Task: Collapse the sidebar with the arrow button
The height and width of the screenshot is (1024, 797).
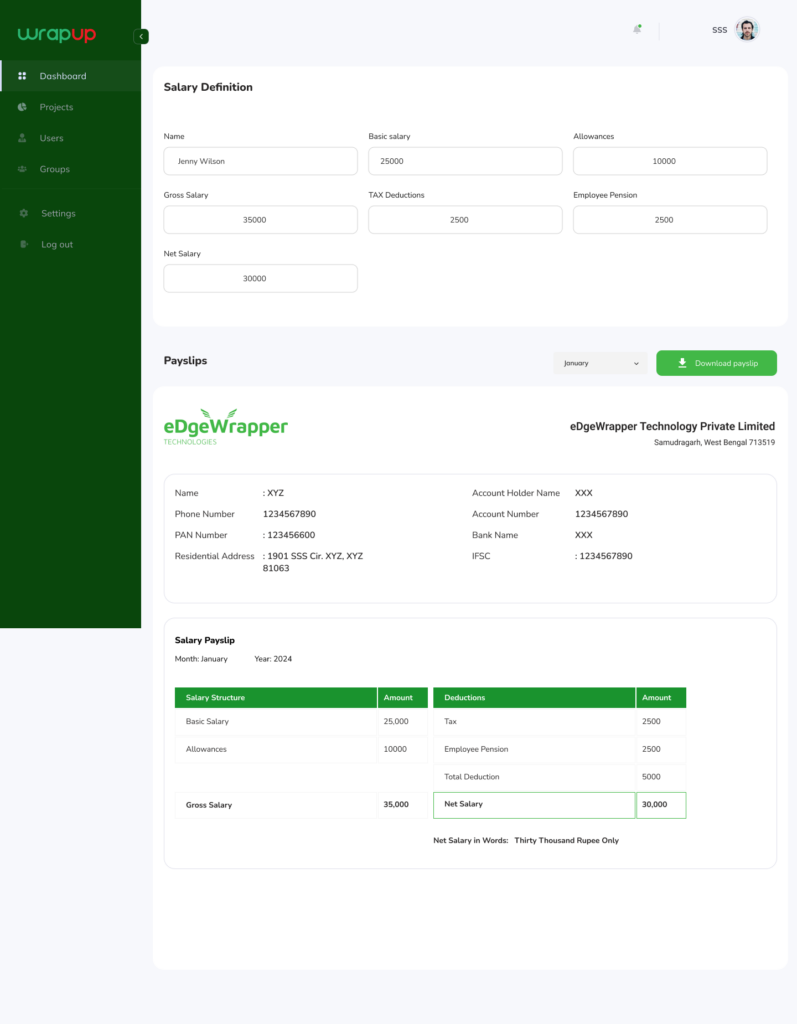Action: pos(141,36)
